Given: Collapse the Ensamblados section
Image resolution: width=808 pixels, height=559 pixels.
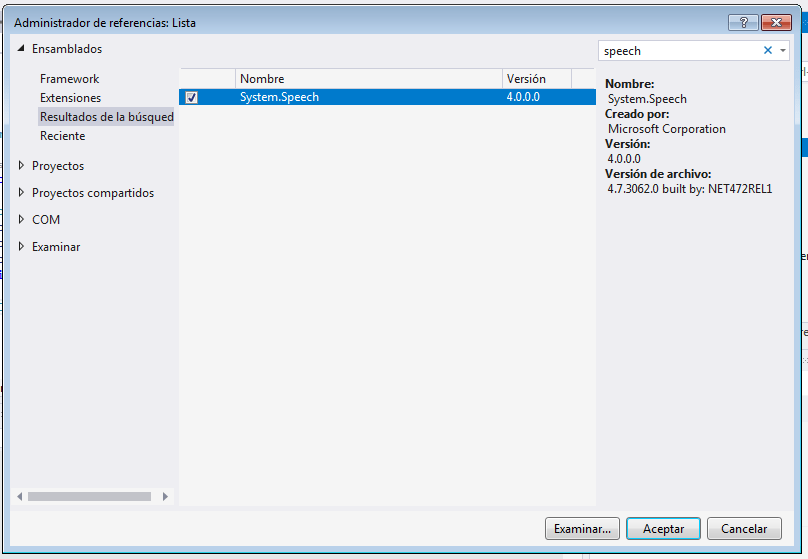Looking at the screenshot, I should tap(21, 49).
